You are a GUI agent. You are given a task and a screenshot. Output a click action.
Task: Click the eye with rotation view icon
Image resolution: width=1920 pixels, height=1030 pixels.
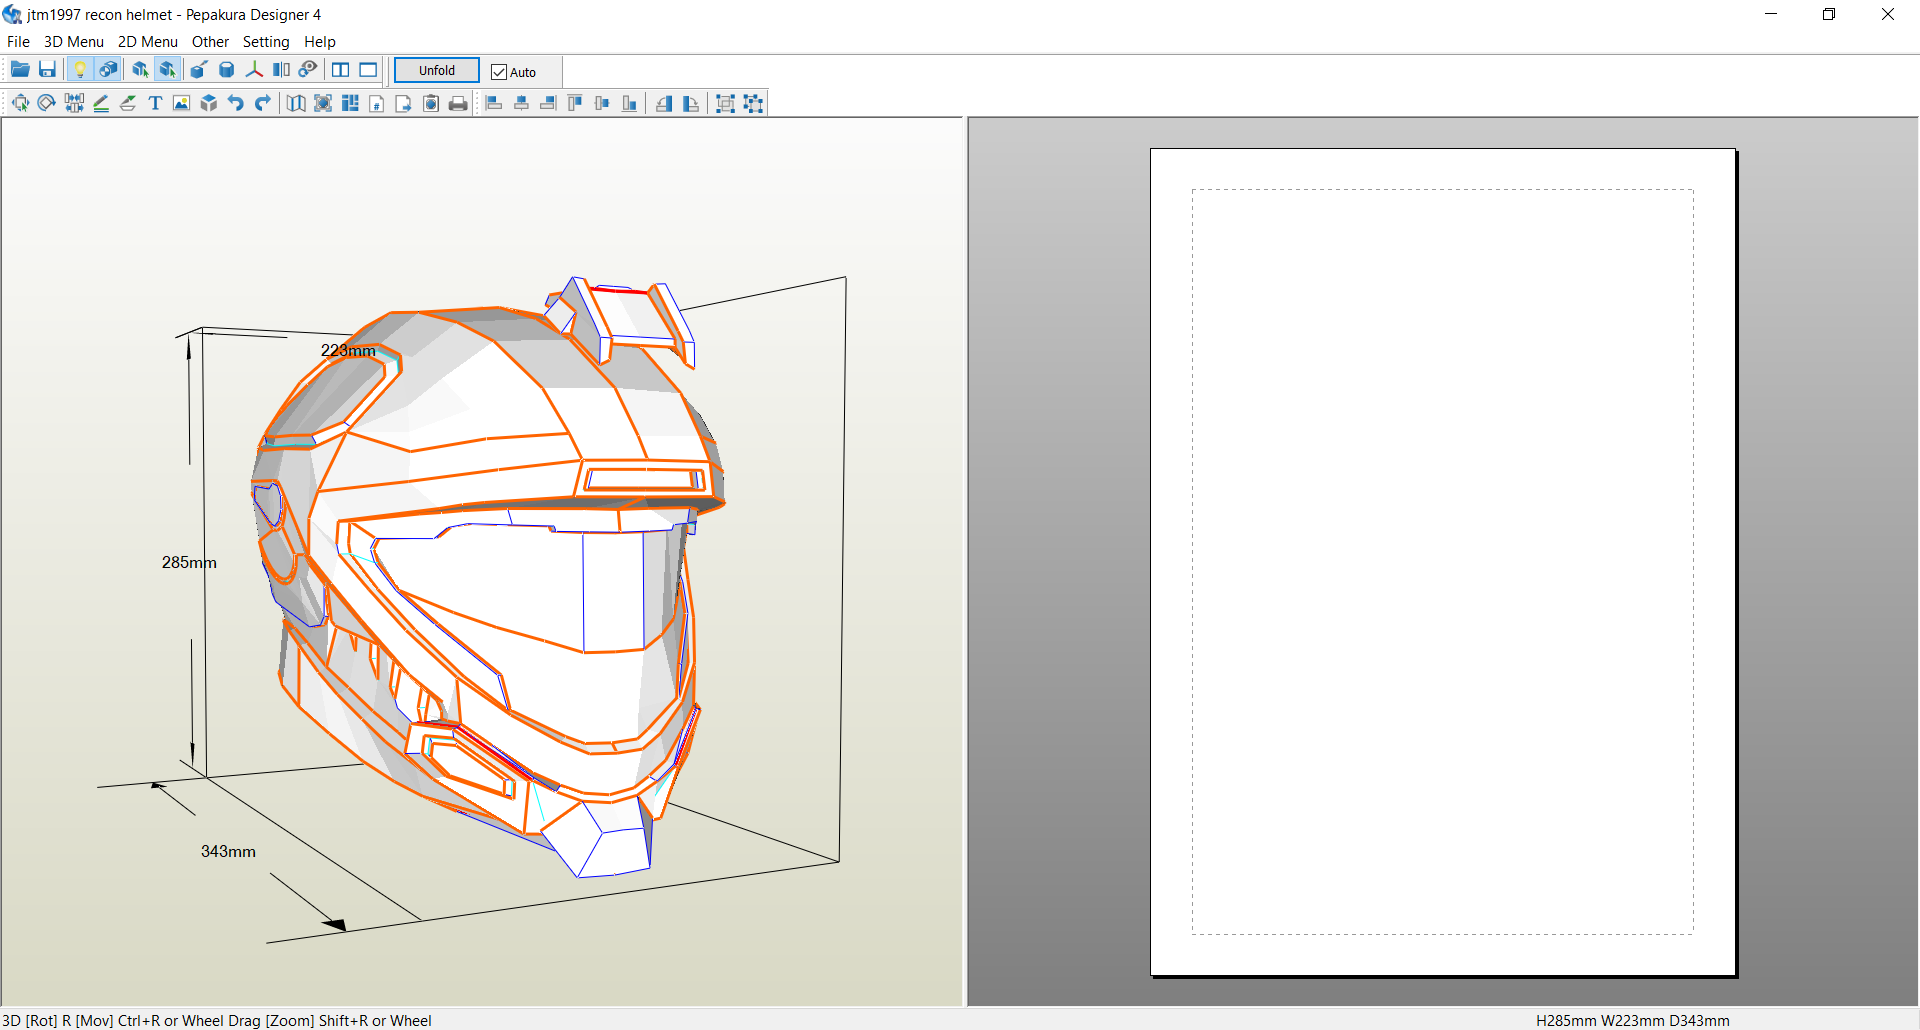click(x=308, y=70)
